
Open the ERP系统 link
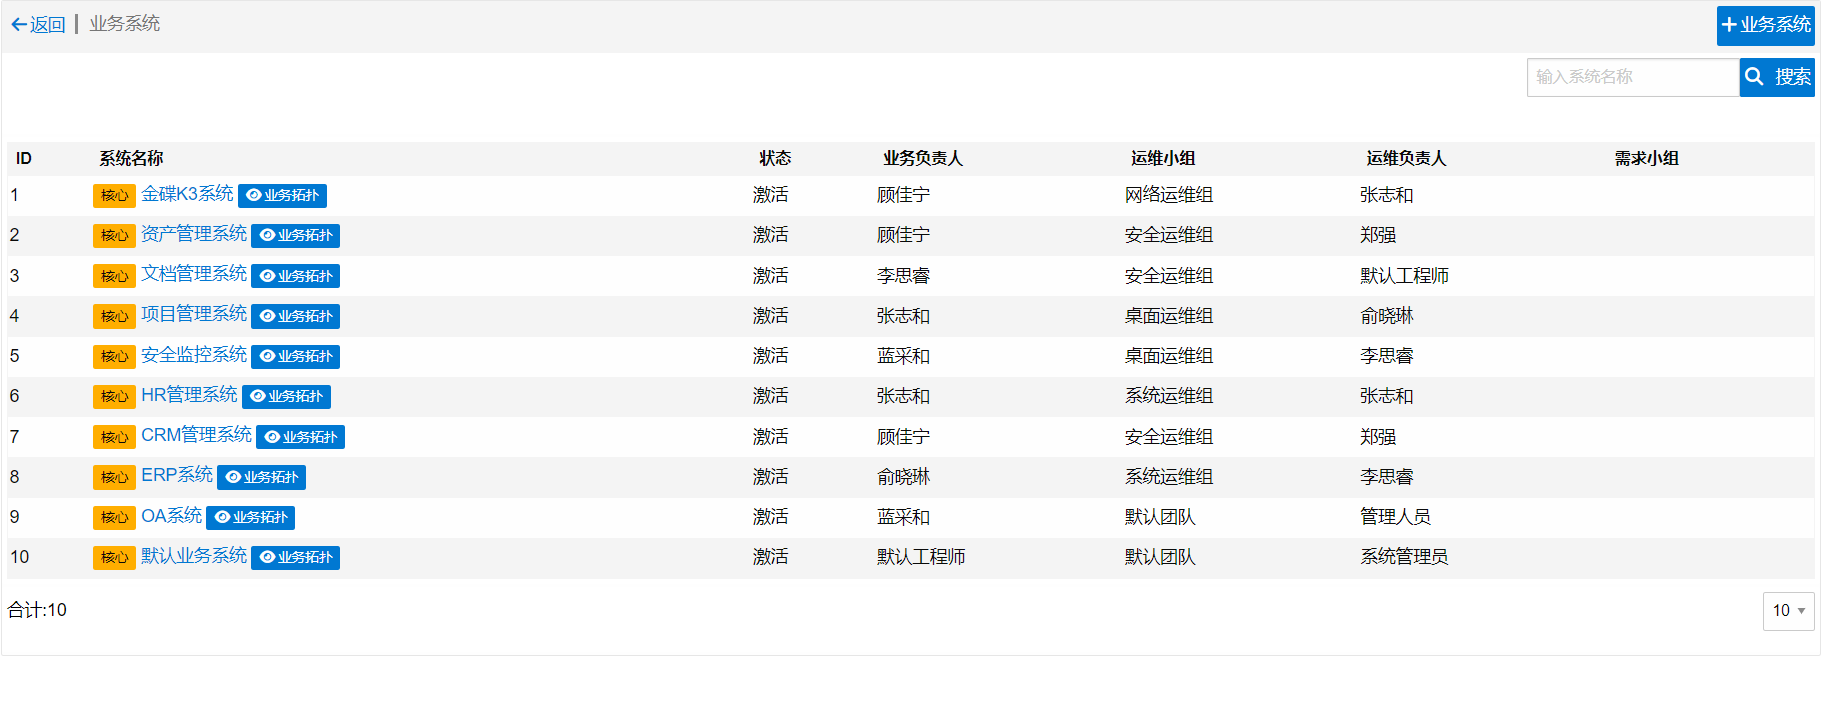[177, 475]
